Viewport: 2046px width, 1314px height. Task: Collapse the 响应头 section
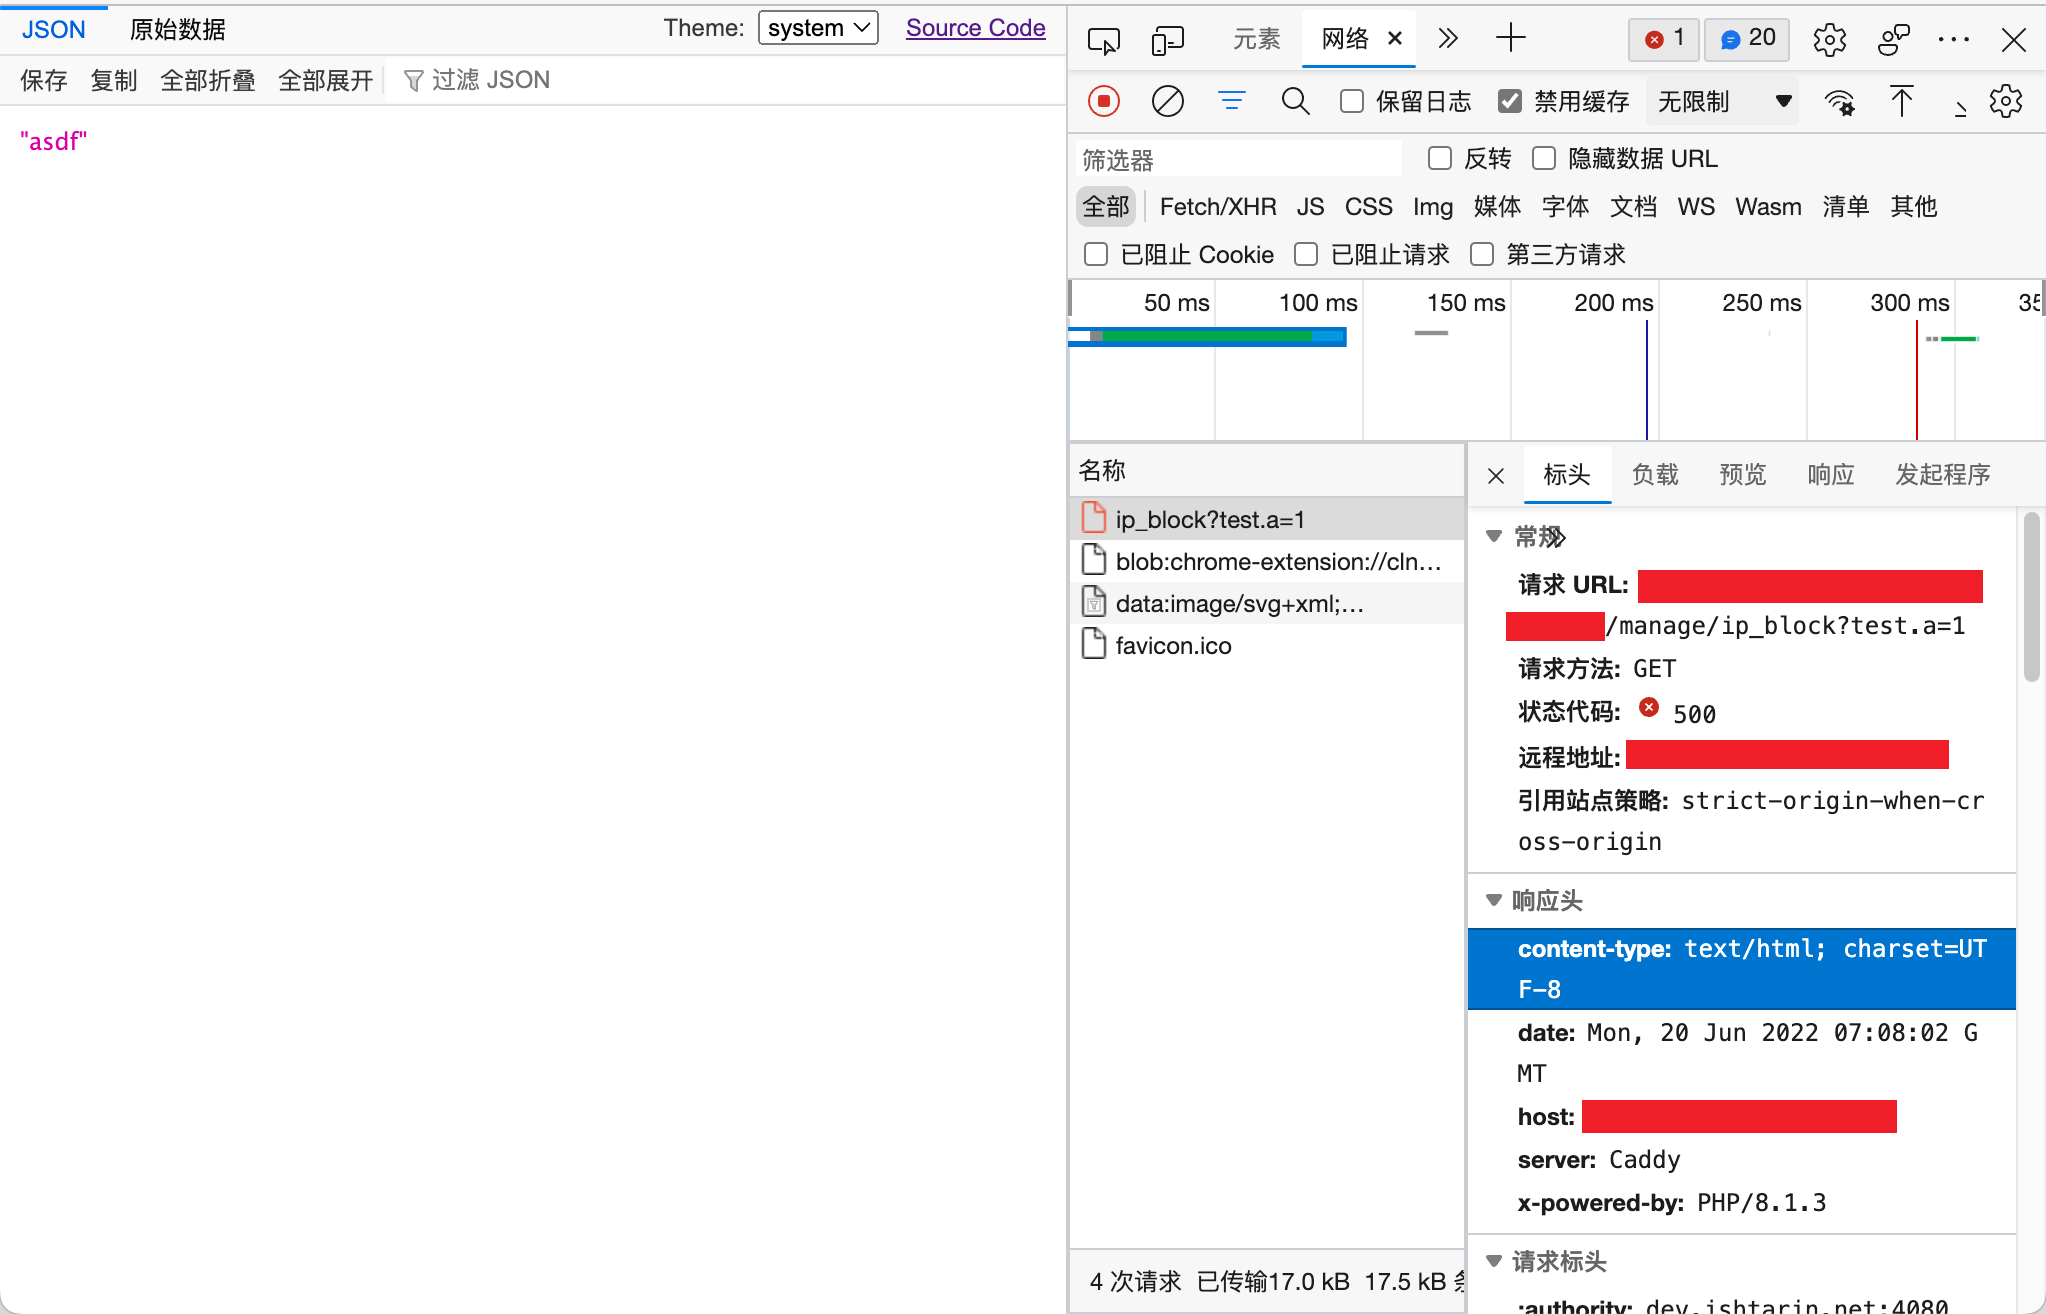[1494, 900]
